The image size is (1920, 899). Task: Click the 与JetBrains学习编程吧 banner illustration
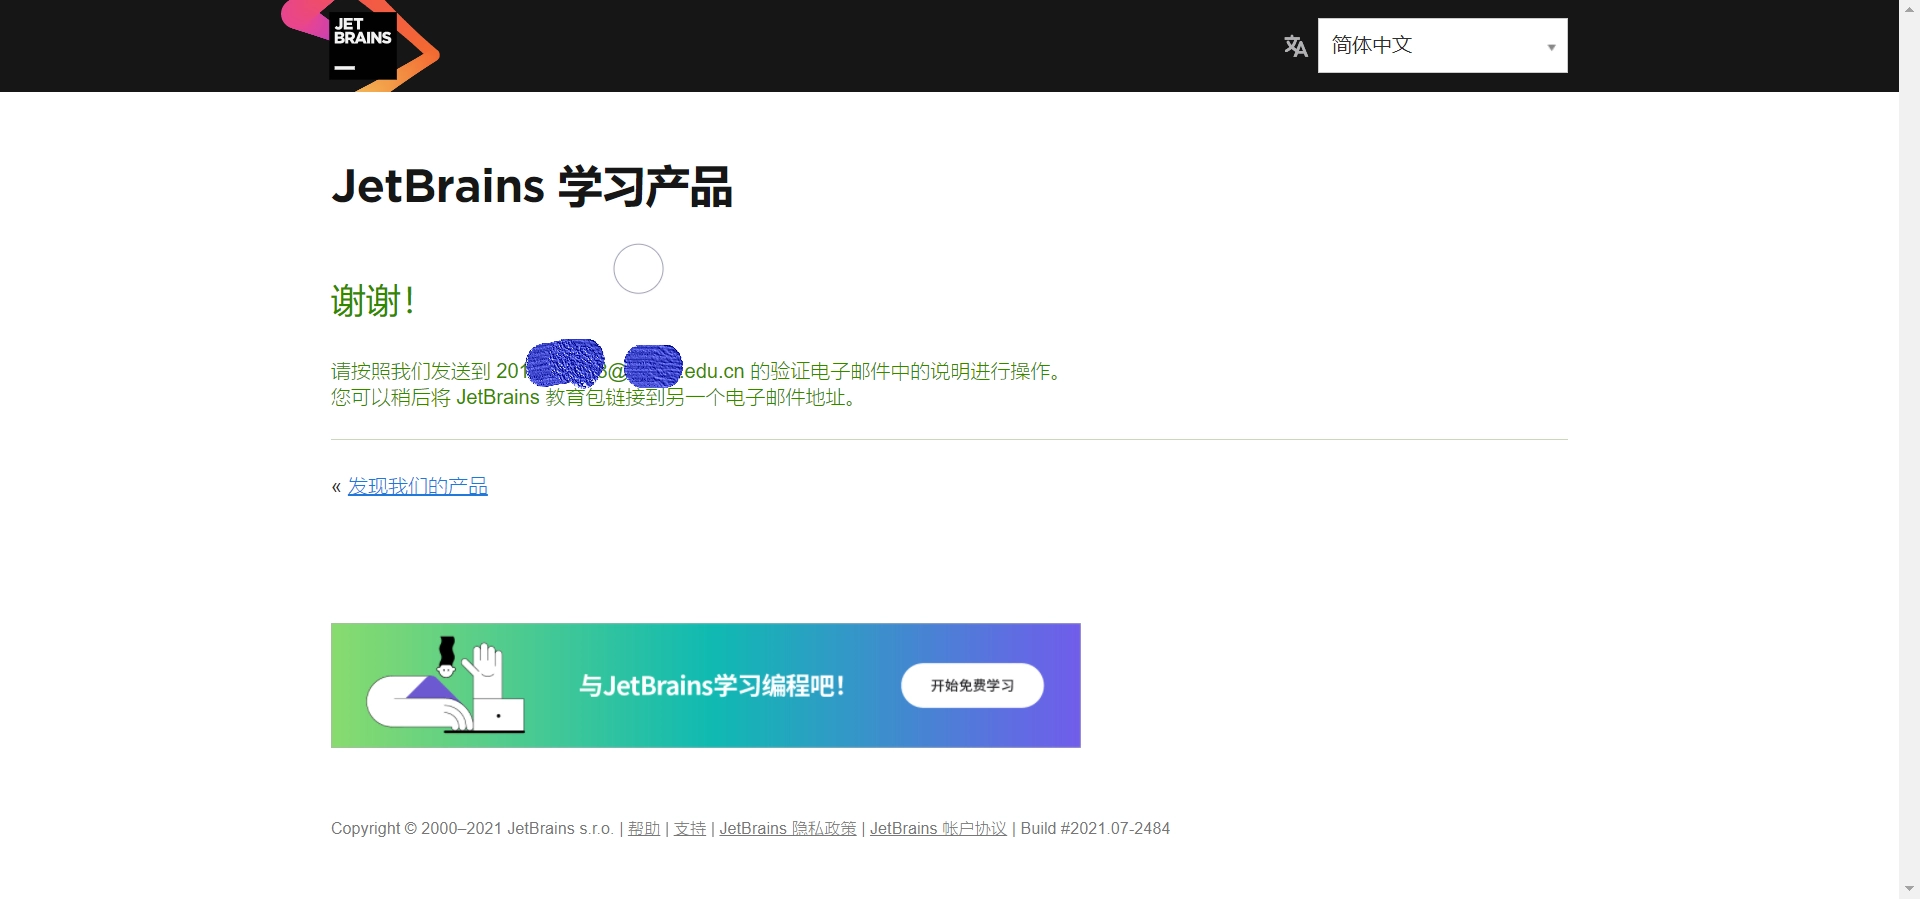click(446, 685)
